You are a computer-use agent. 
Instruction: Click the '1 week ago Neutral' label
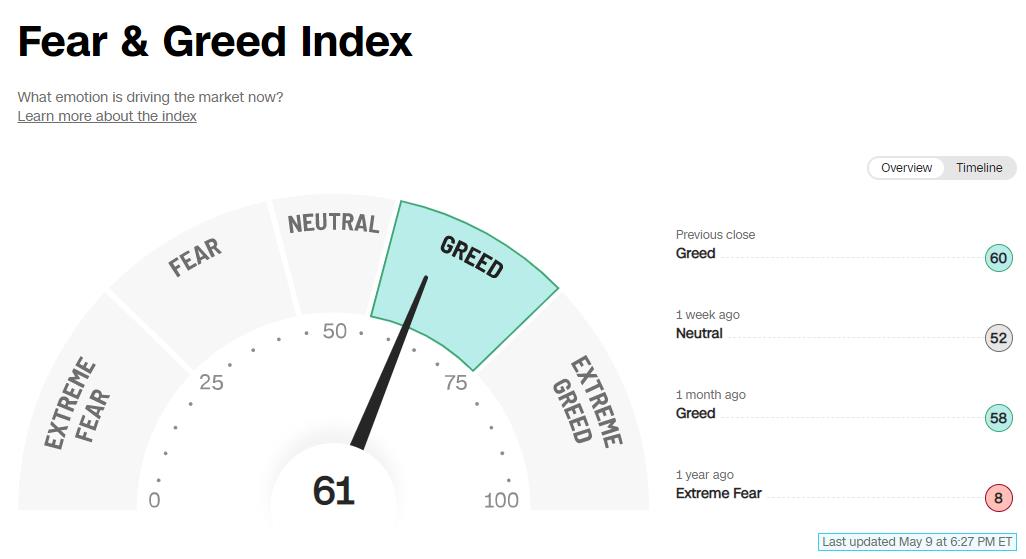tap(707, 324)
